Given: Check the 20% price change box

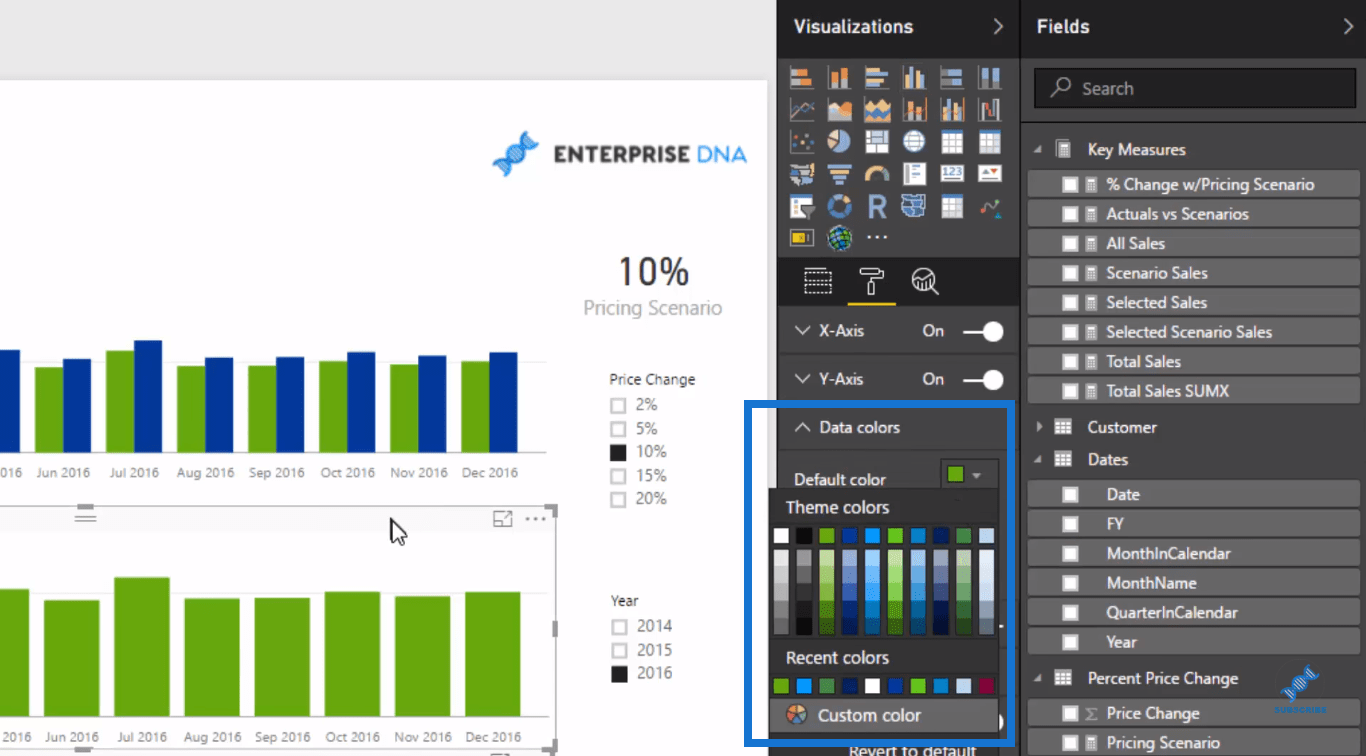Looking at the screenshot, I should pyautogui.click(x=618, y=499).
